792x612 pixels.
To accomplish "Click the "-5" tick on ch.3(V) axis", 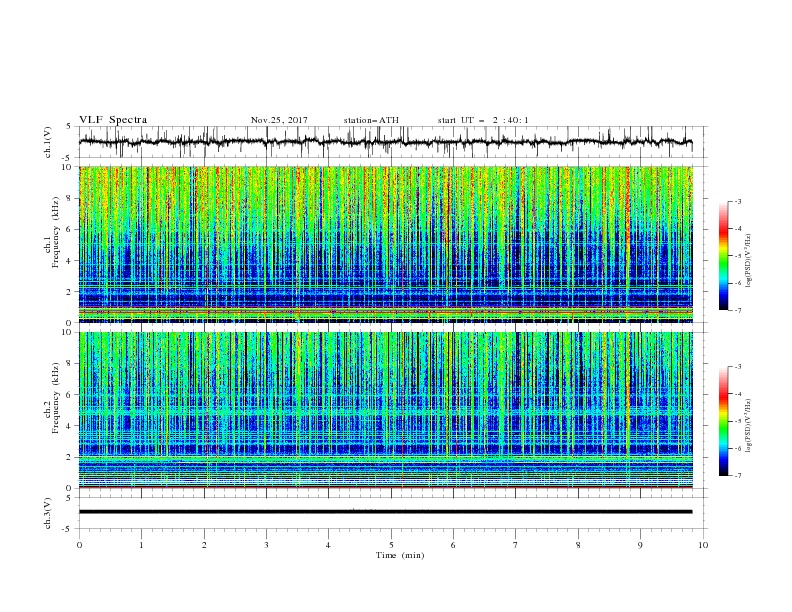I will (x=68, y=529).
